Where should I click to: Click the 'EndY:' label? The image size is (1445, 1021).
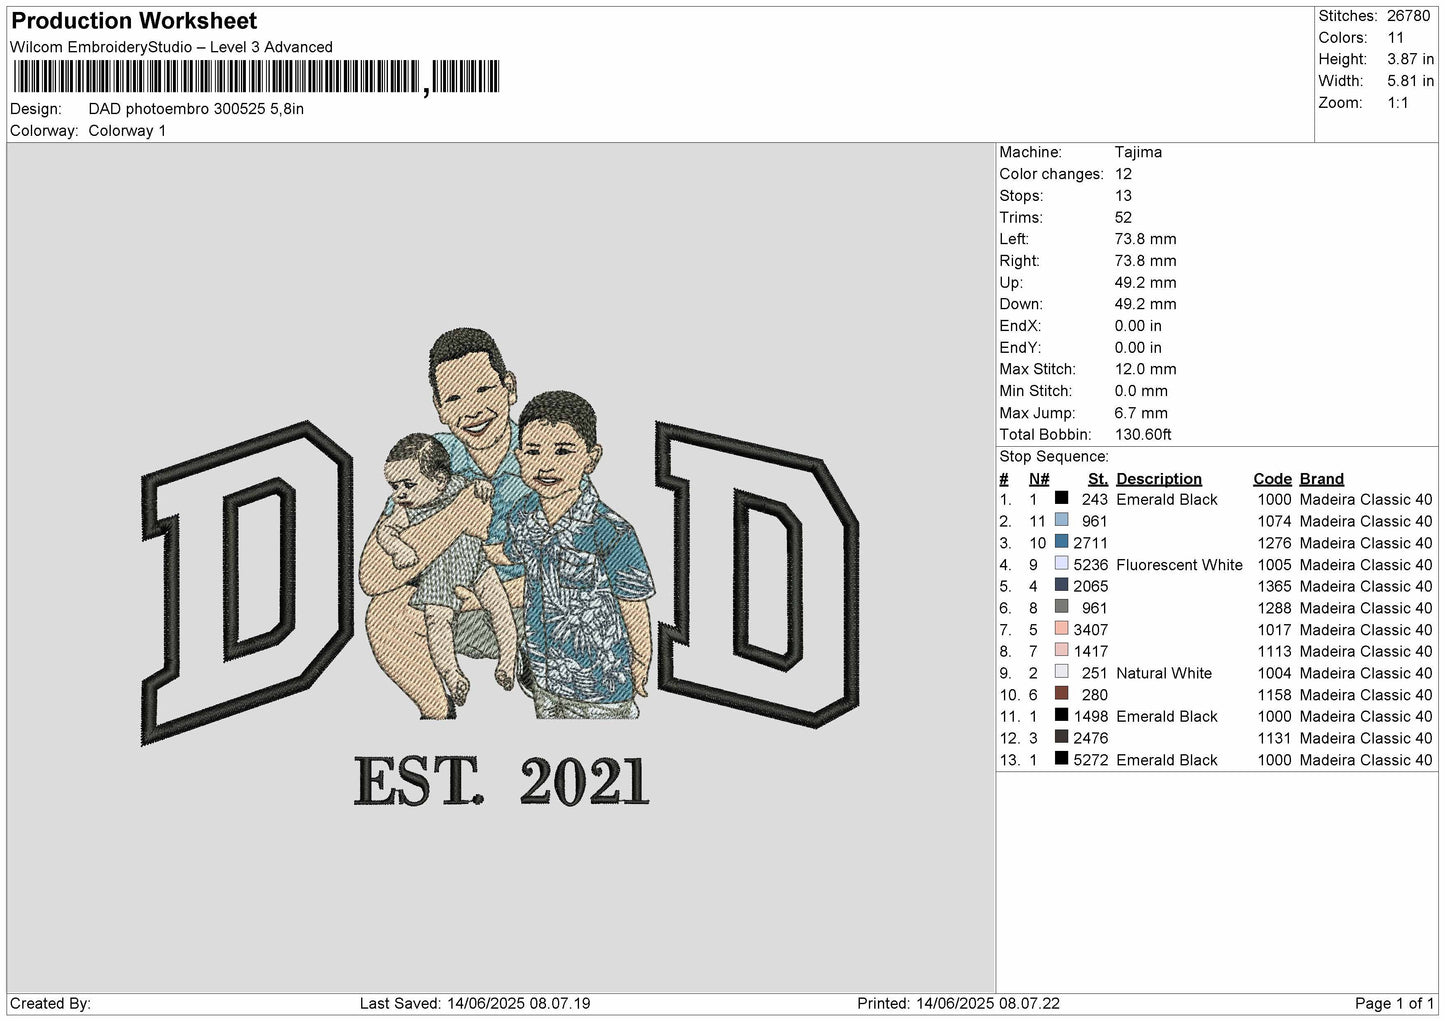(x=1020, y=347)
